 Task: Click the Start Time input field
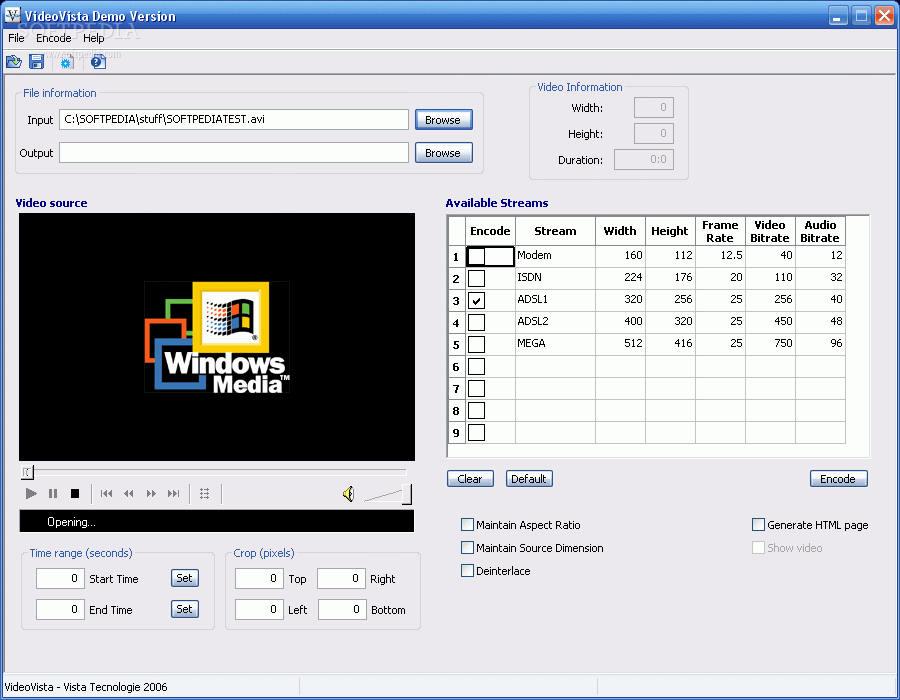60,578
